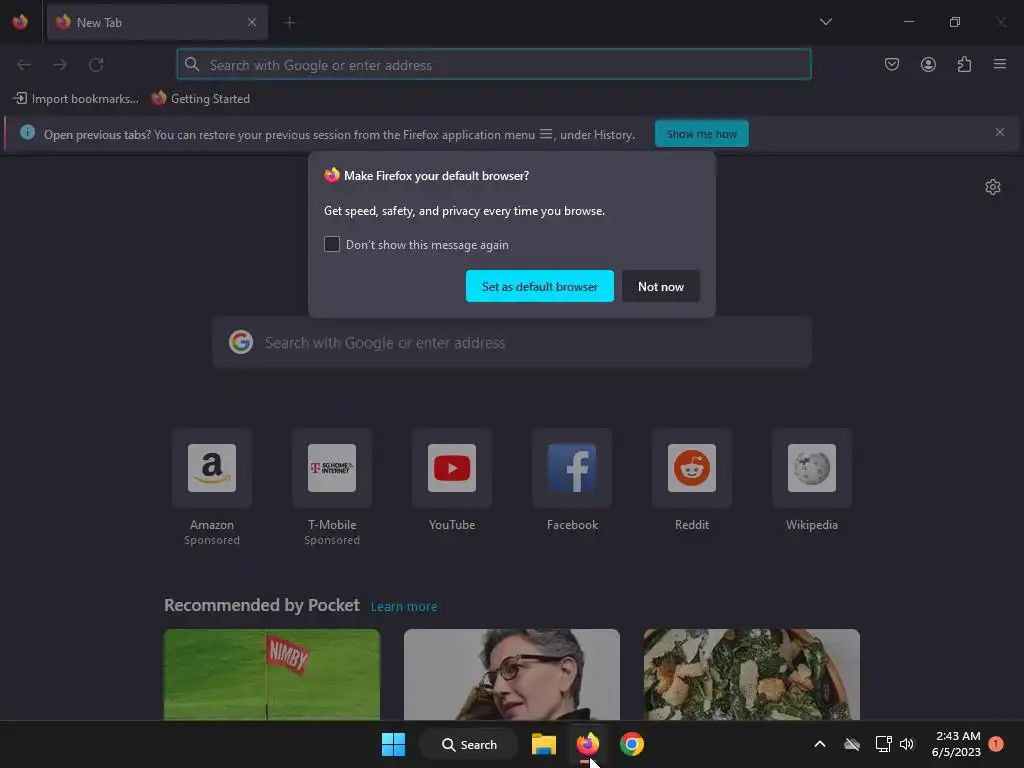Click the taskbar Search box
1024x768 pixels.
(469, 744)
